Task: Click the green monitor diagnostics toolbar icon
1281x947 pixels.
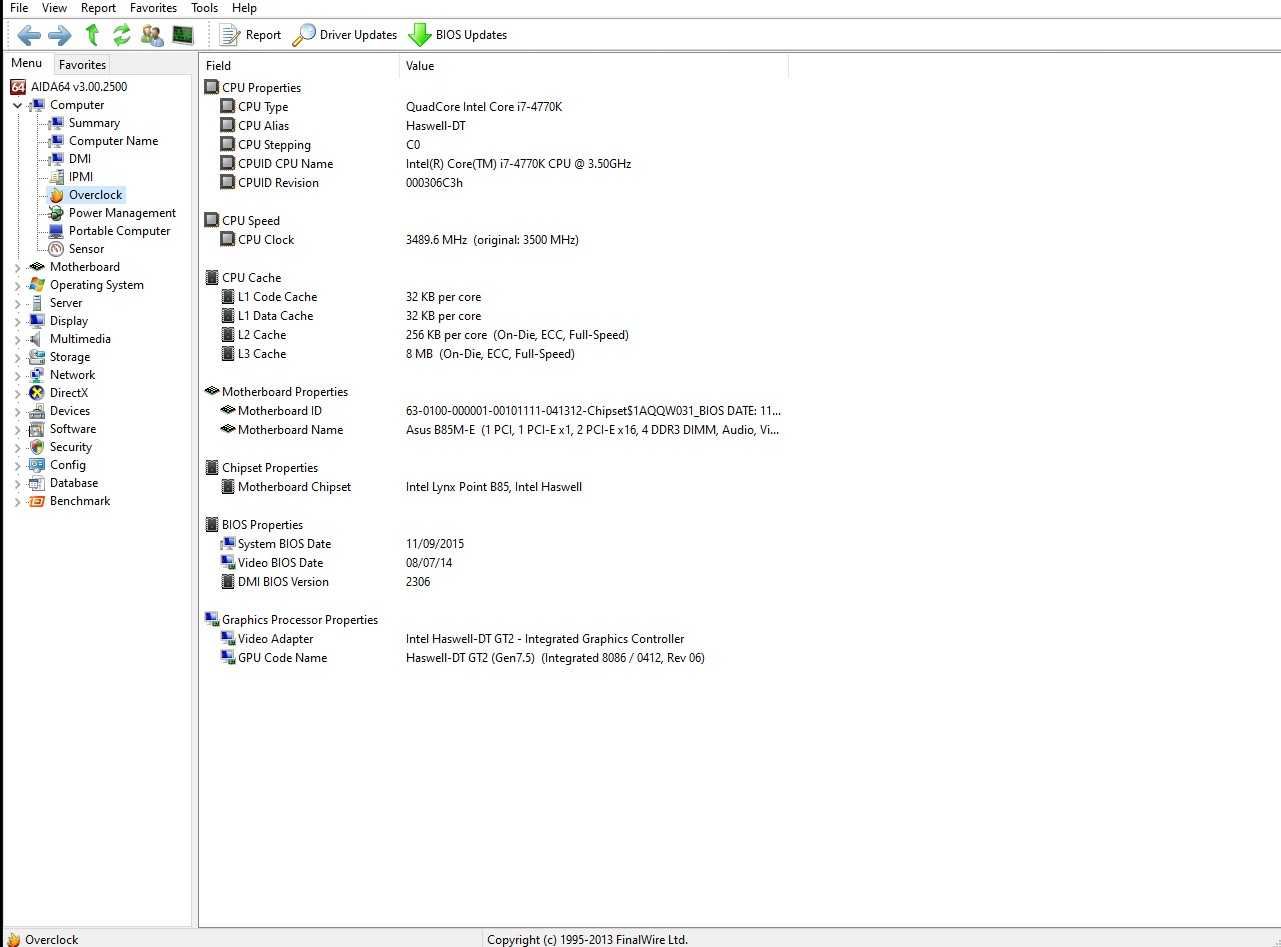Action: [182, 35]
